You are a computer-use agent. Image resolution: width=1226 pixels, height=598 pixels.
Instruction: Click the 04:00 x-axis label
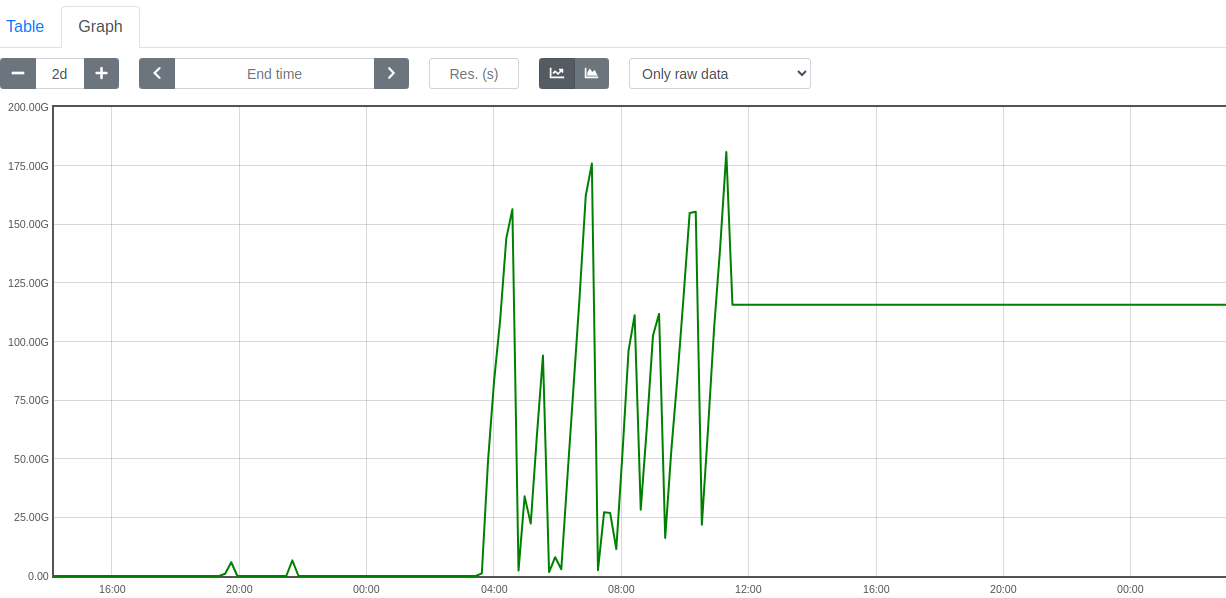[x=494, y=589]
